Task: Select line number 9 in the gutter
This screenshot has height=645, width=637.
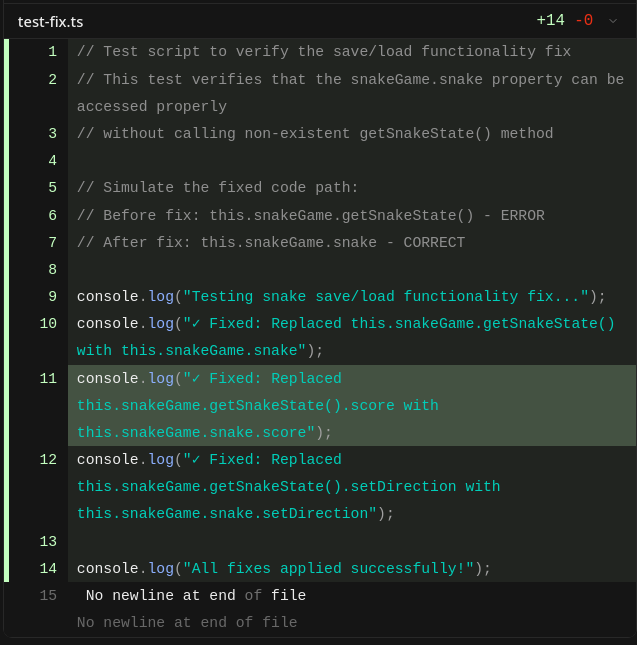Action: (52, 297)
